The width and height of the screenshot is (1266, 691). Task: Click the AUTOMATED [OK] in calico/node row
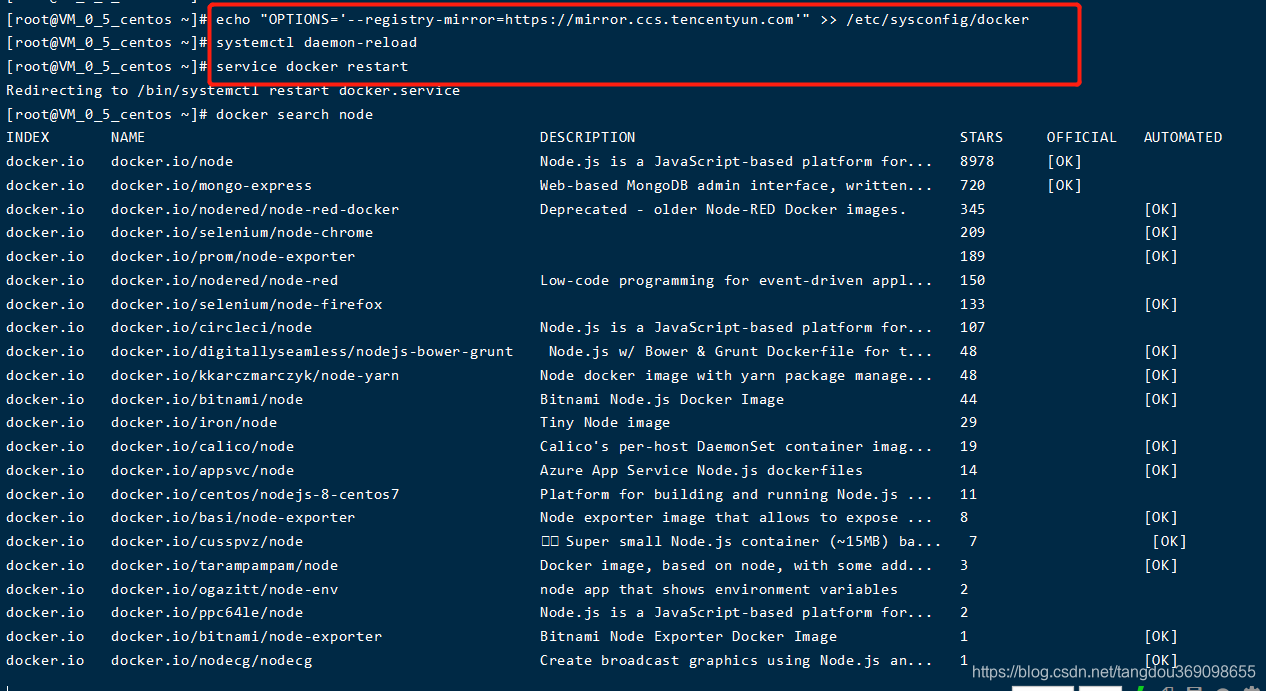point(1161,446)
